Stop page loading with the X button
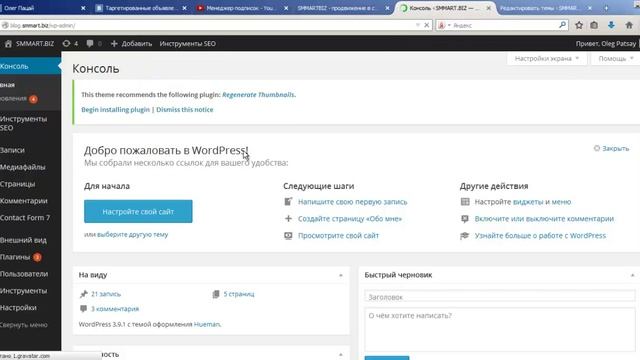 [427, 25]
